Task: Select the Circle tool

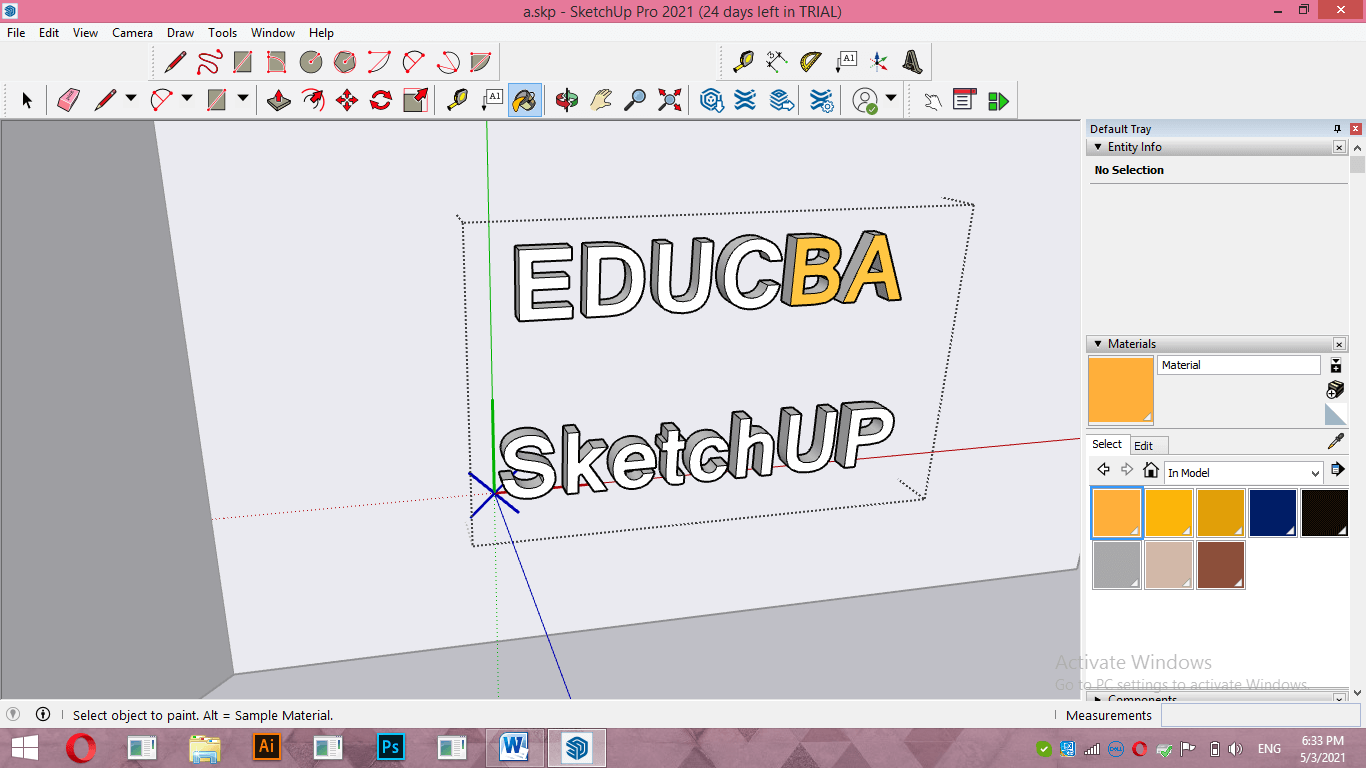Action: click(311, 62)
